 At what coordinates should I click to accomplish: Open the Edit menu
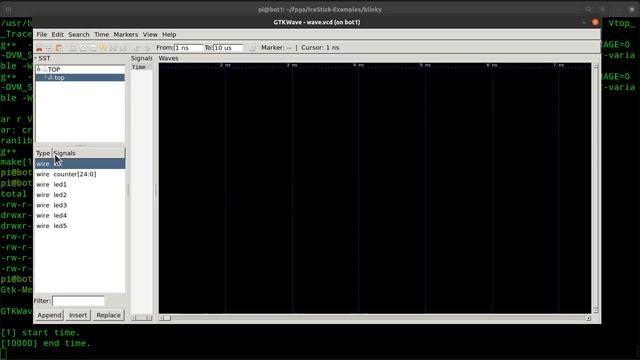[57, 35]
